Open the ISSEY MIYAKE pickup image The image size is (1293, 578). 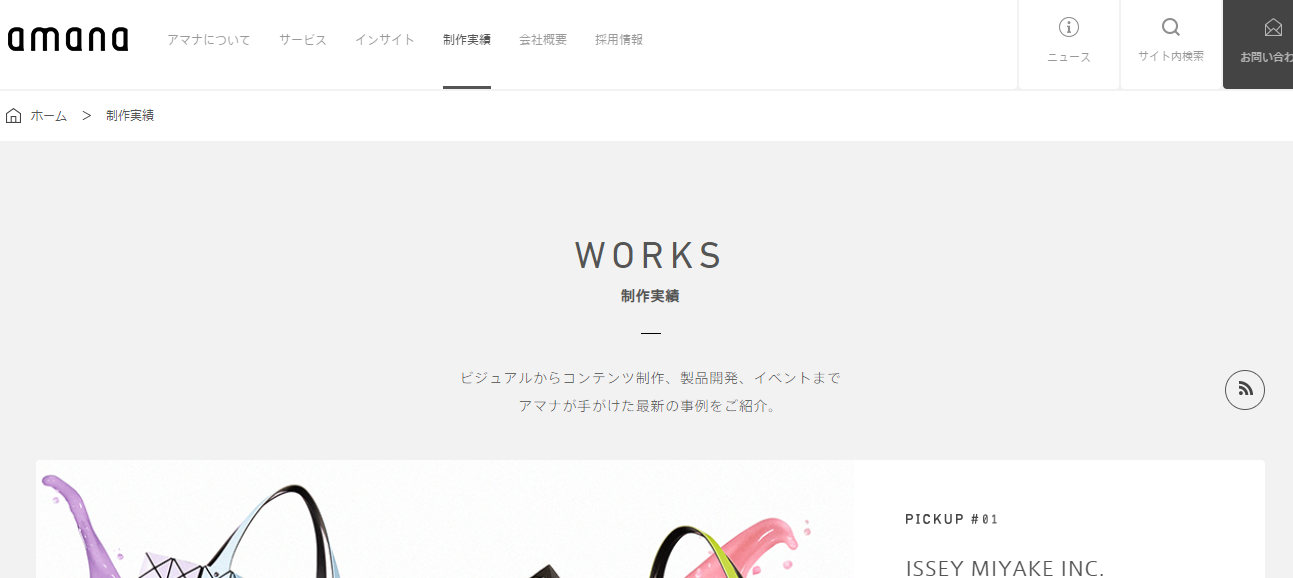coord(445,519)
